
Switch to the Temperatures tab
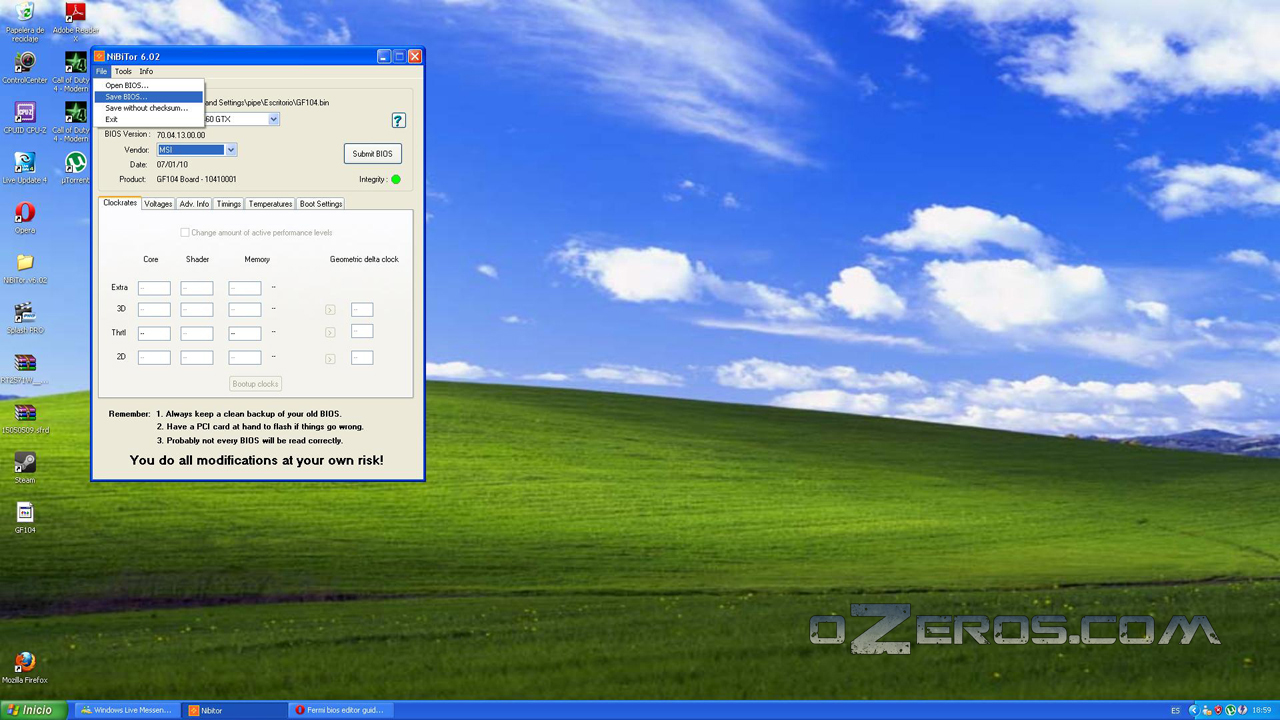[270, 204]
